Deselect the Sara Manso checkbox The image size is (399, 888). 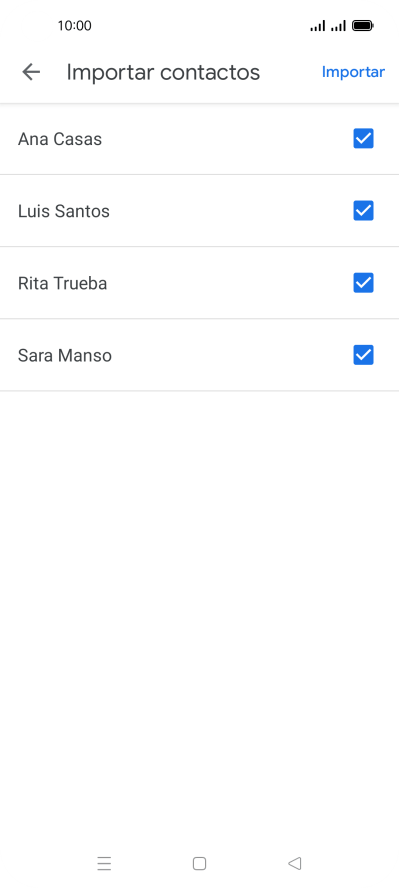coord(363,355)
